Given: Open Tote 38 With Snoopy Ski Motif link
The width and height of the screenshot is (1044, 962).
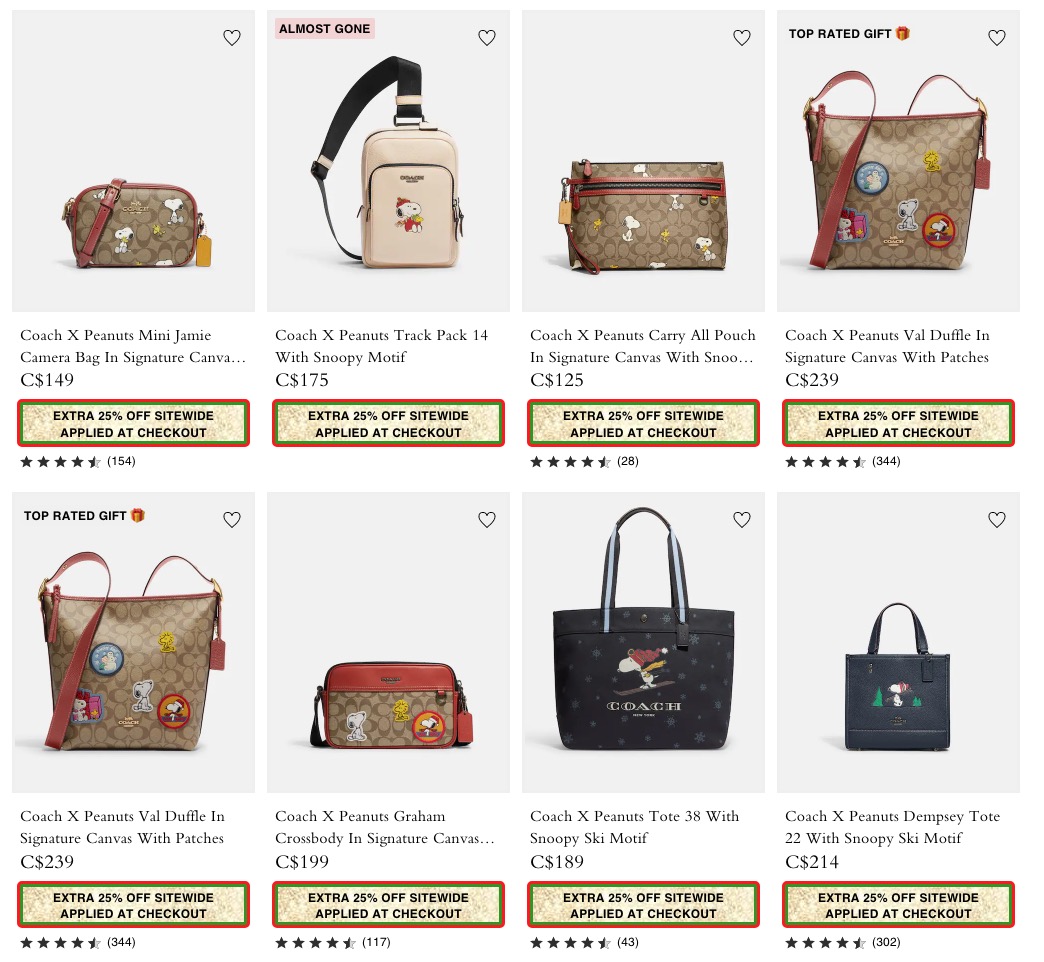Looking at the screenshot, I should tap(635, 827).
